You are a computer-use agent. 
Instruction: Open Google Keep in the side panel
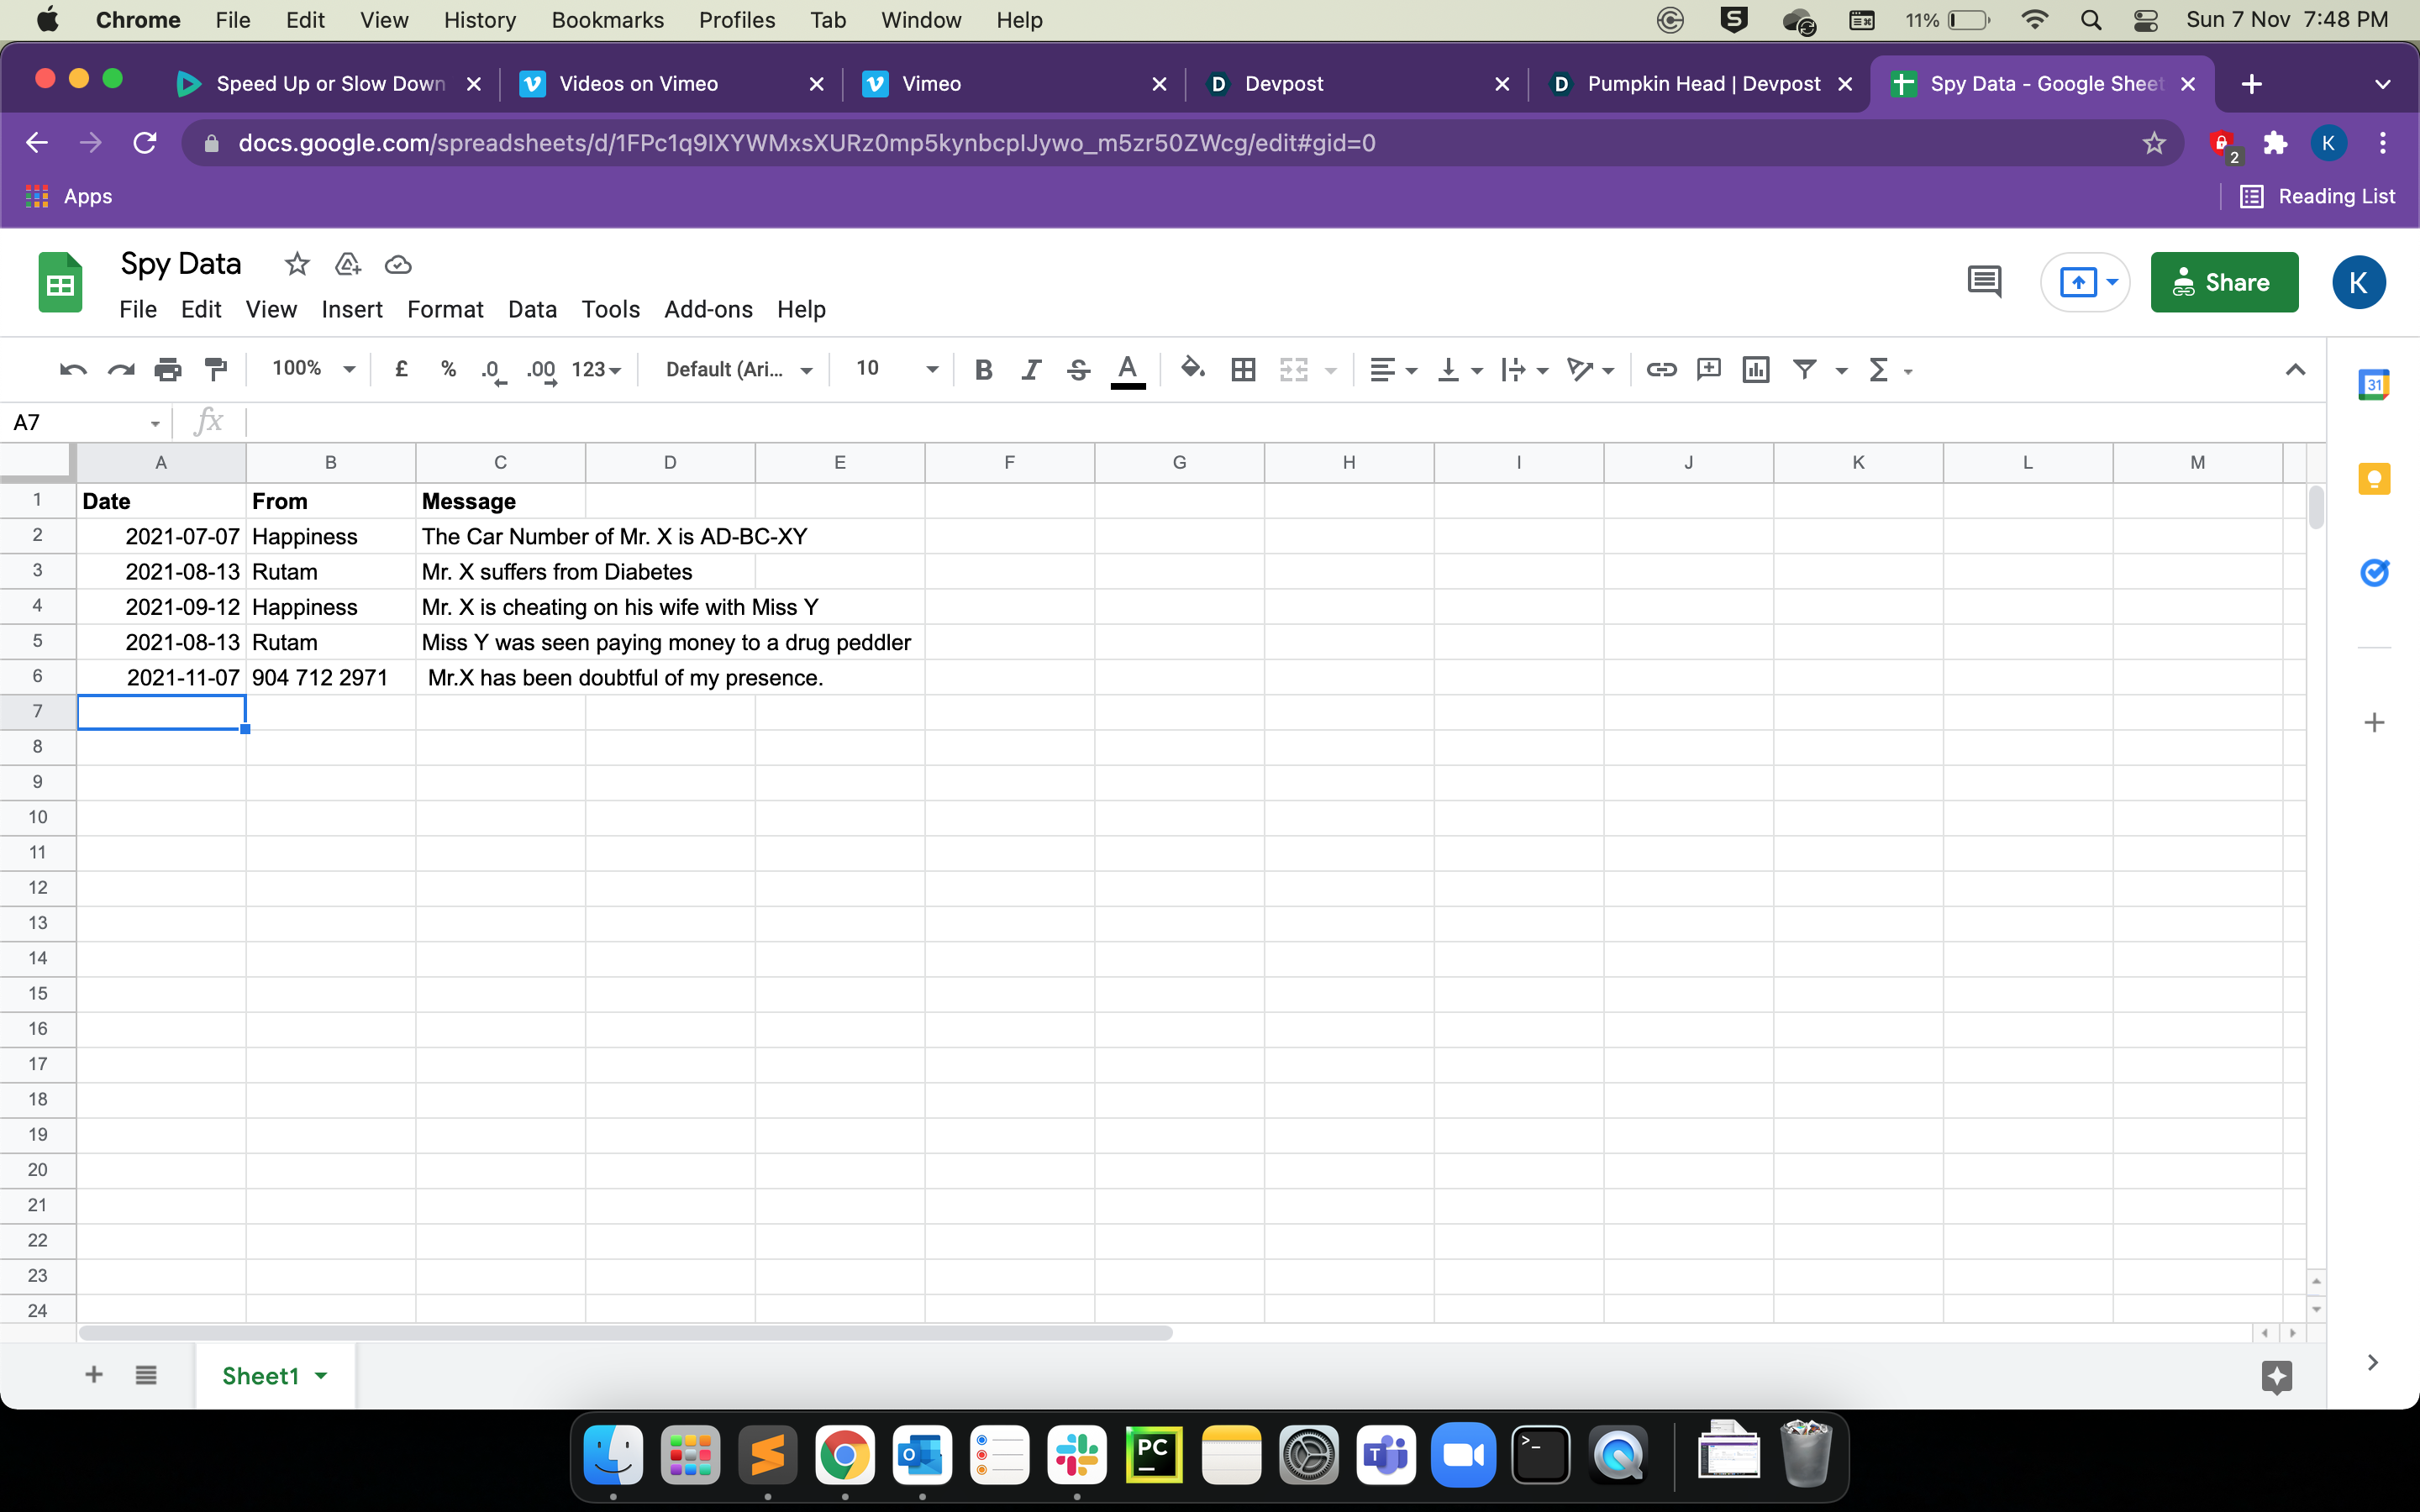(x=2374, y=479)
